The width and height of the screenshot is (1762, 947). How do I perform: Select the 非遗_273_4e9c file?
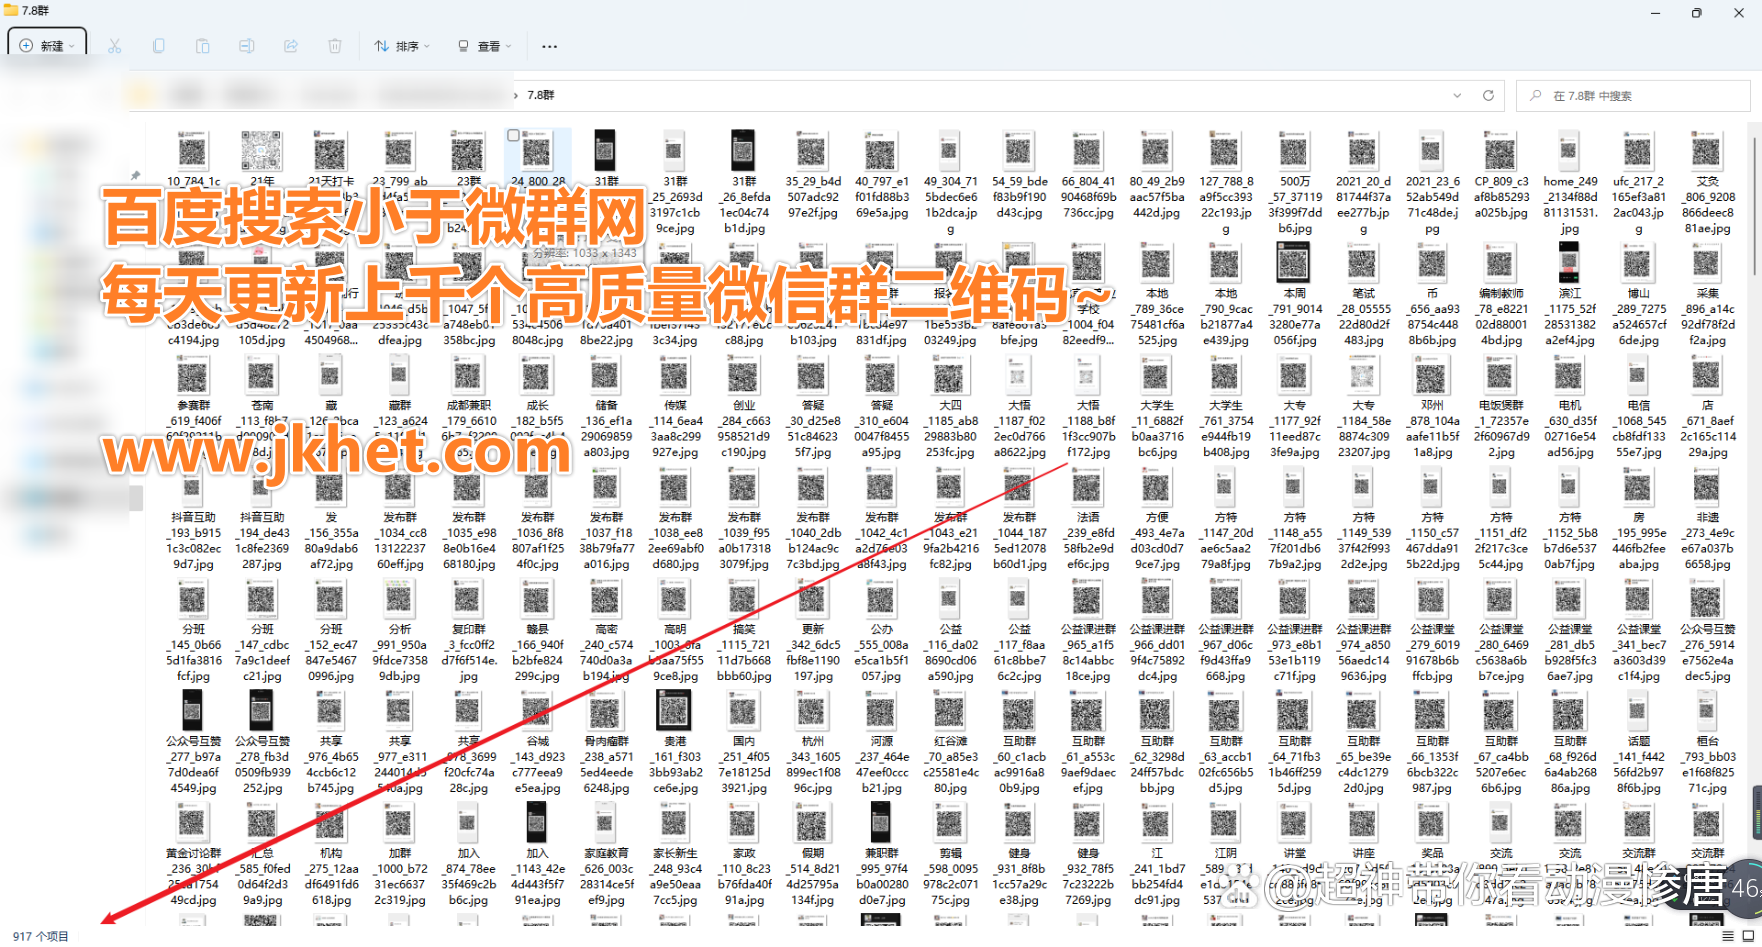[1707, 518]
